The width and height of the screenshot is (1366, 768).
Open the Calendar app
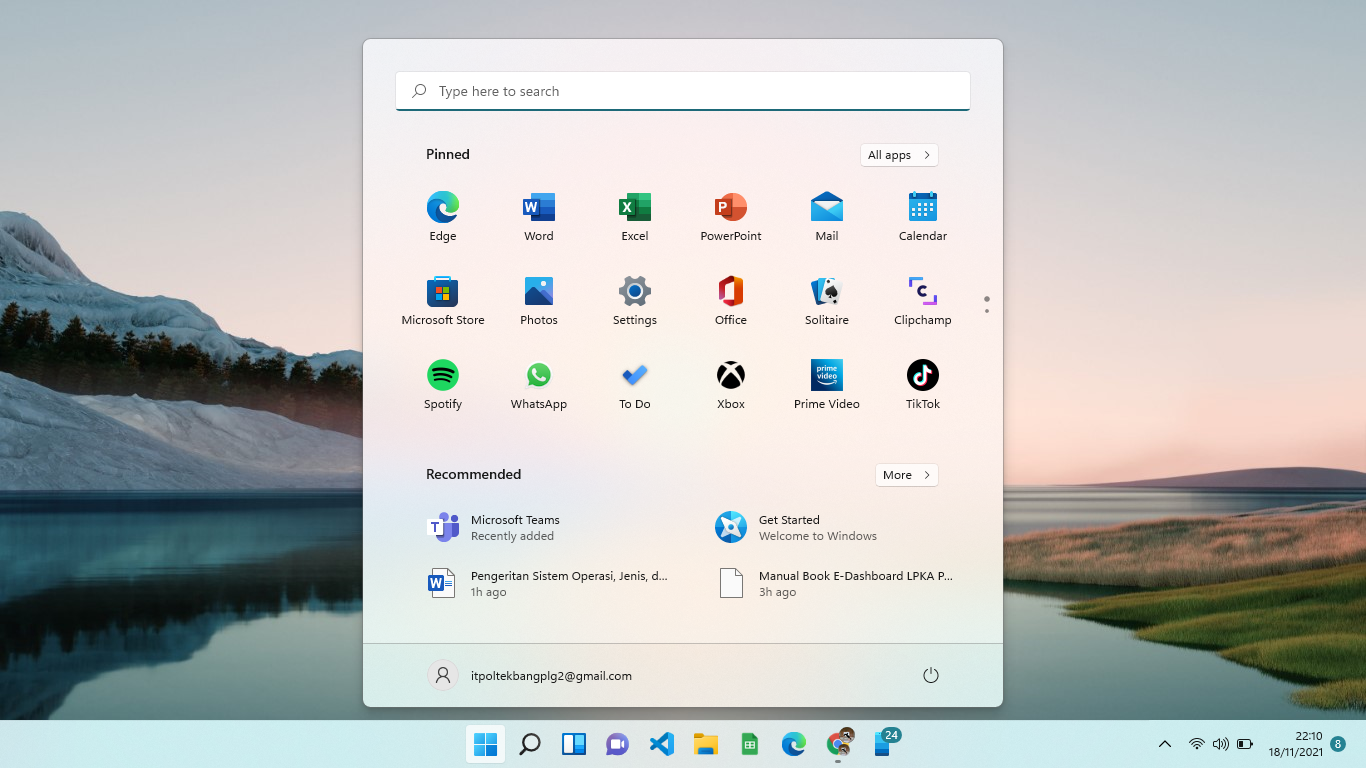click(923, 217)
